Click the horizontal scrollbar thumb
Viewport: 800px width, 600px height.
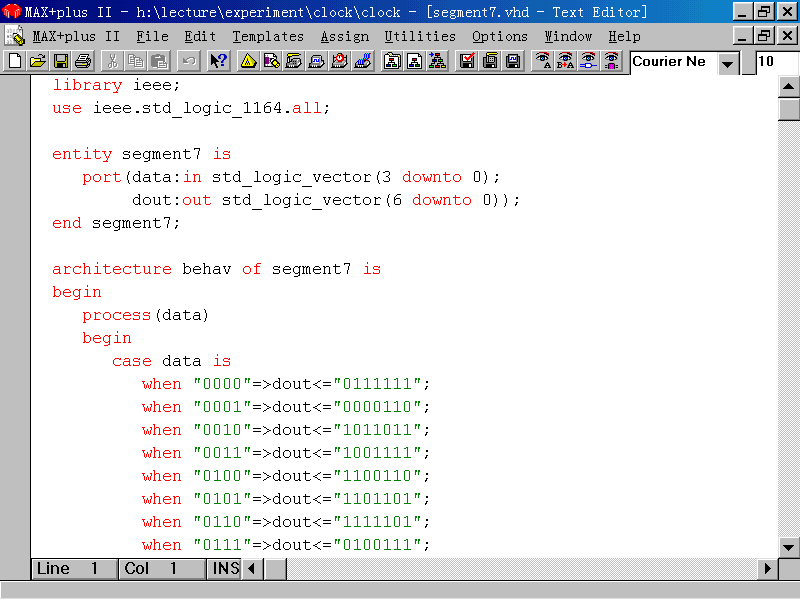coord(276,568)
